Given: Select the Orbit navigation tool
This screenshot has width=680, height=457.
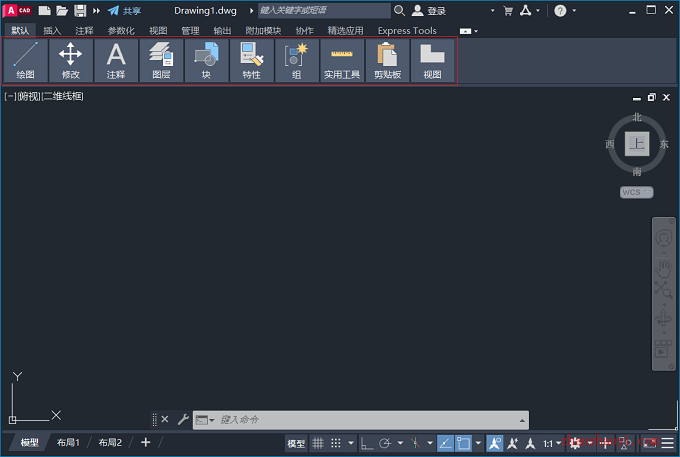Looking at the screenshot, I should pyautogui.click(x=663, y=318).
